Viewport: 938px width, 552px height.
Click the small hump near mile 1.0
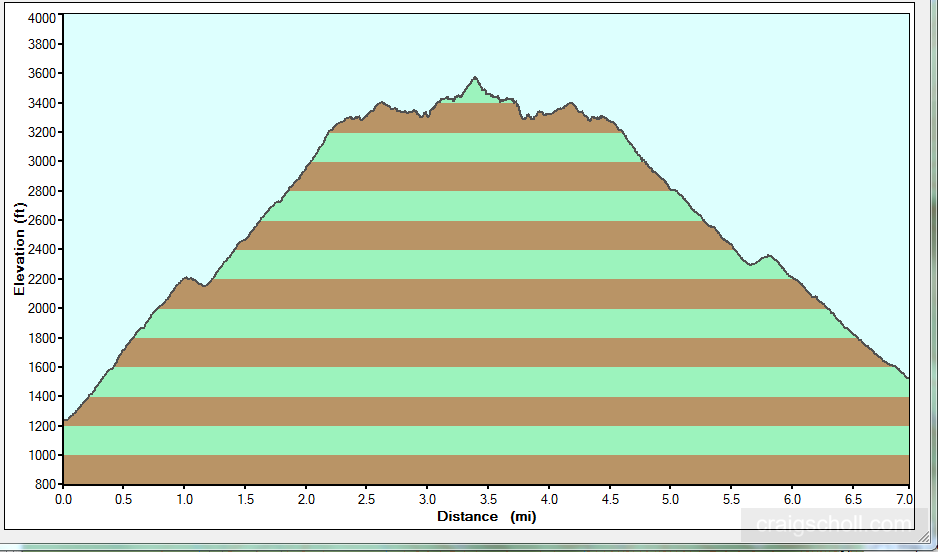point(187,279)
